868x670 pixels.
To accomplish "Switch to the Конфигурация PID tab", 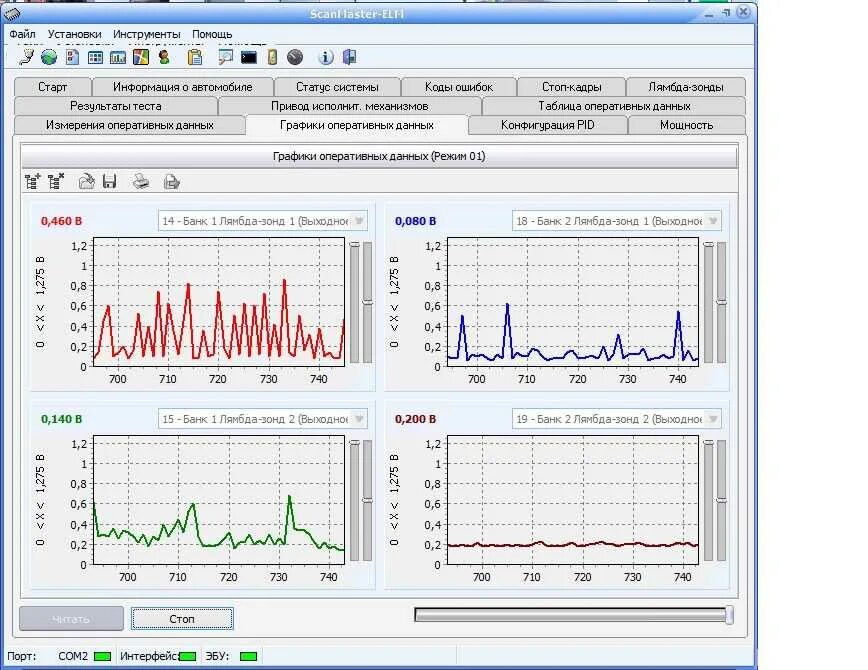I will click(x=547, y=125).
